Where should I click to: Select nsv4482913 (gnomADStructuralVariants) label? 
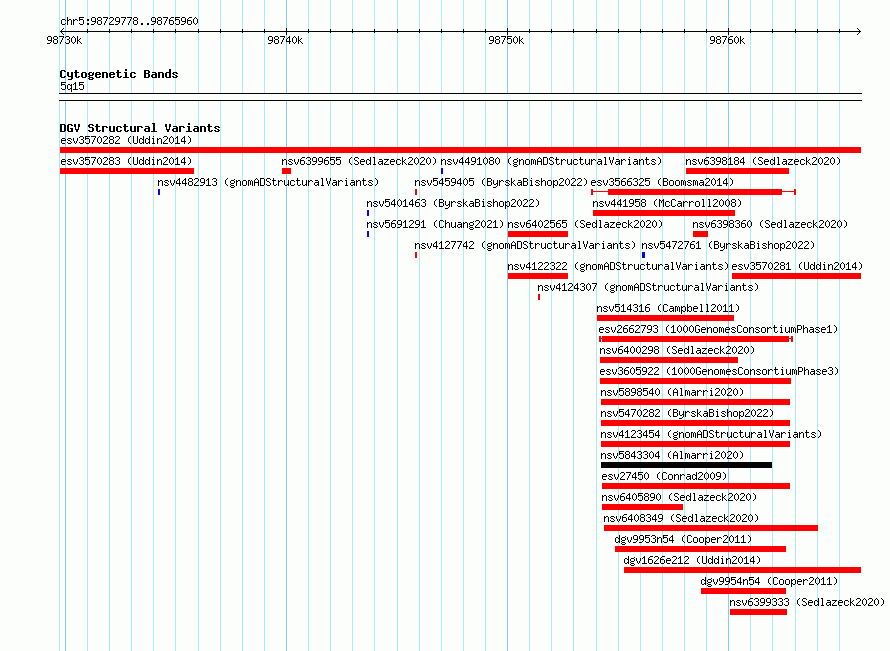point(268,182)
